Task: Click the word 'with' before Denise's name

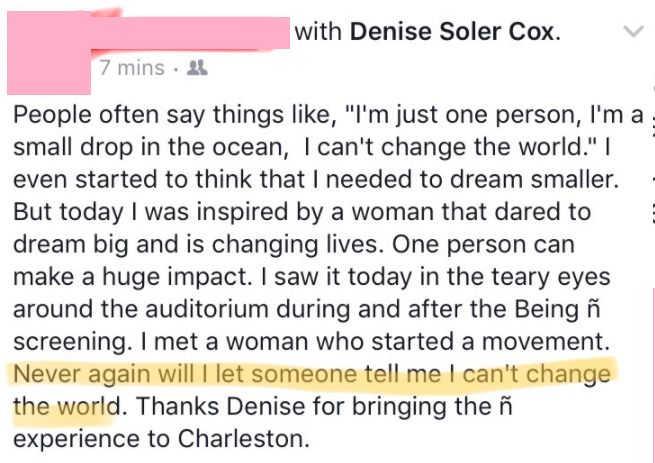Action: pos(318,31)
